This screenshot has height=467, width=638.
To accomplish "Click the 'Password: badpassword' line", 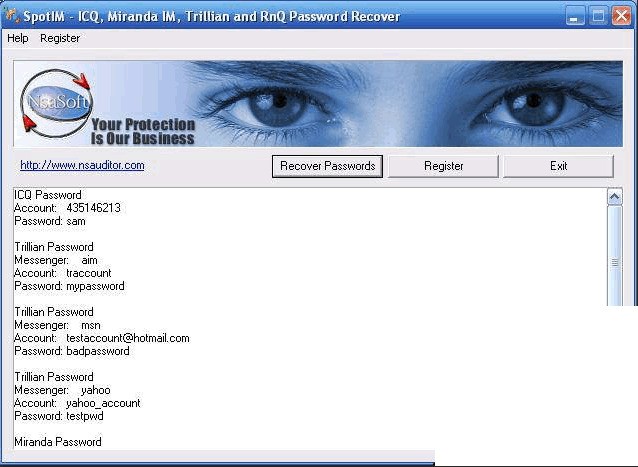I will (x=72, y=351).
